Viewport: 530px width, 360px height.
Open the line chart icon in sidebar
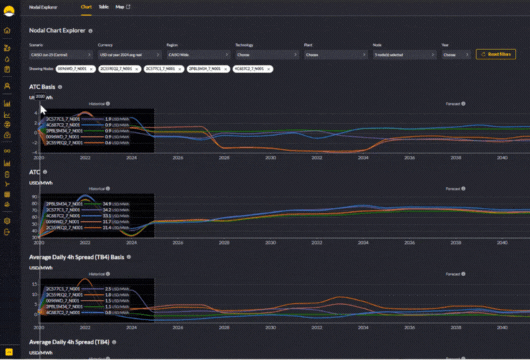pos(7,115)
